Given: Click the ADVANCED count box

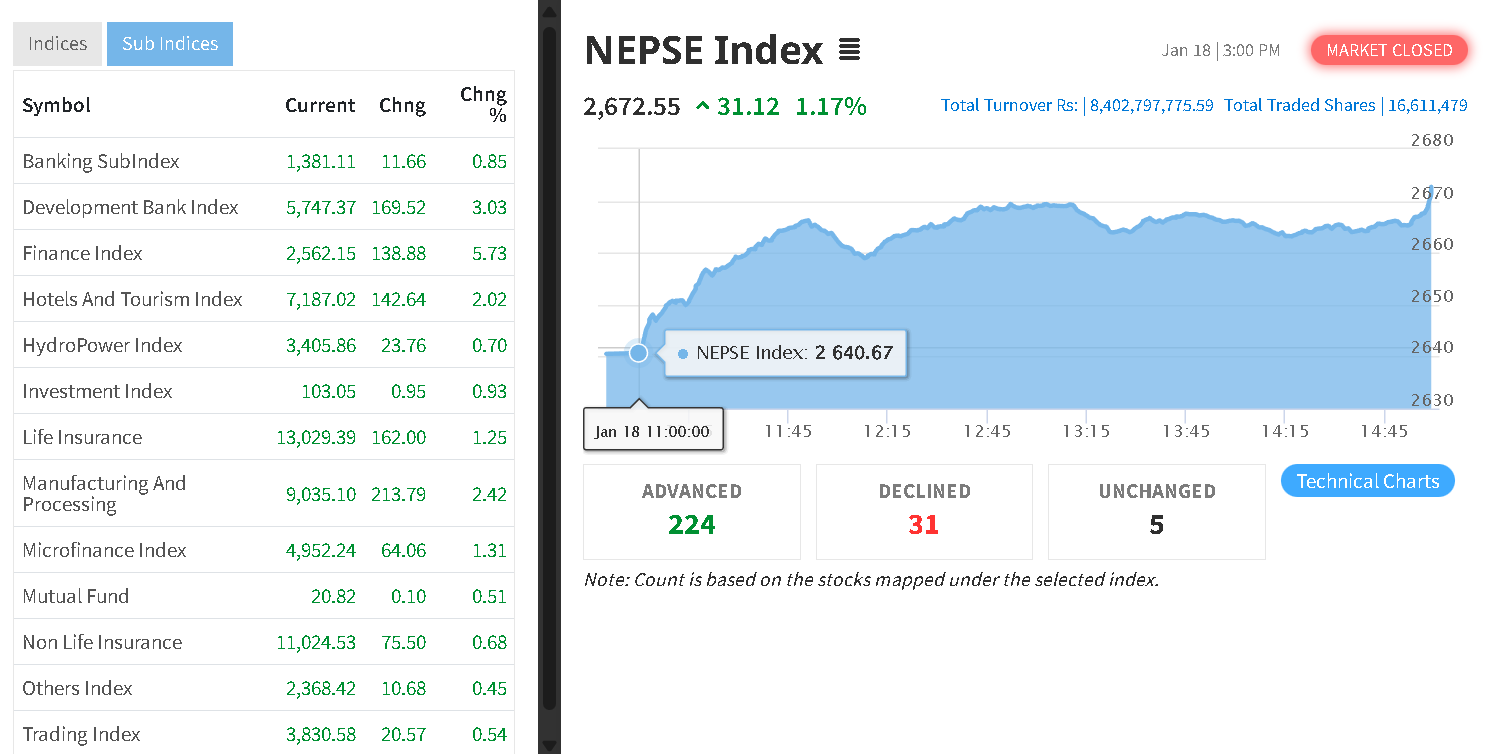Looking at the screenshot, I should tap(691, 511).
